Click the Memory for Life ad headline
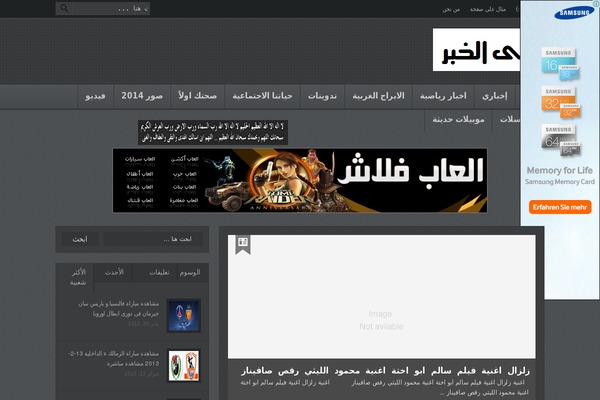The image size is (600, 400). click(559, 170)
